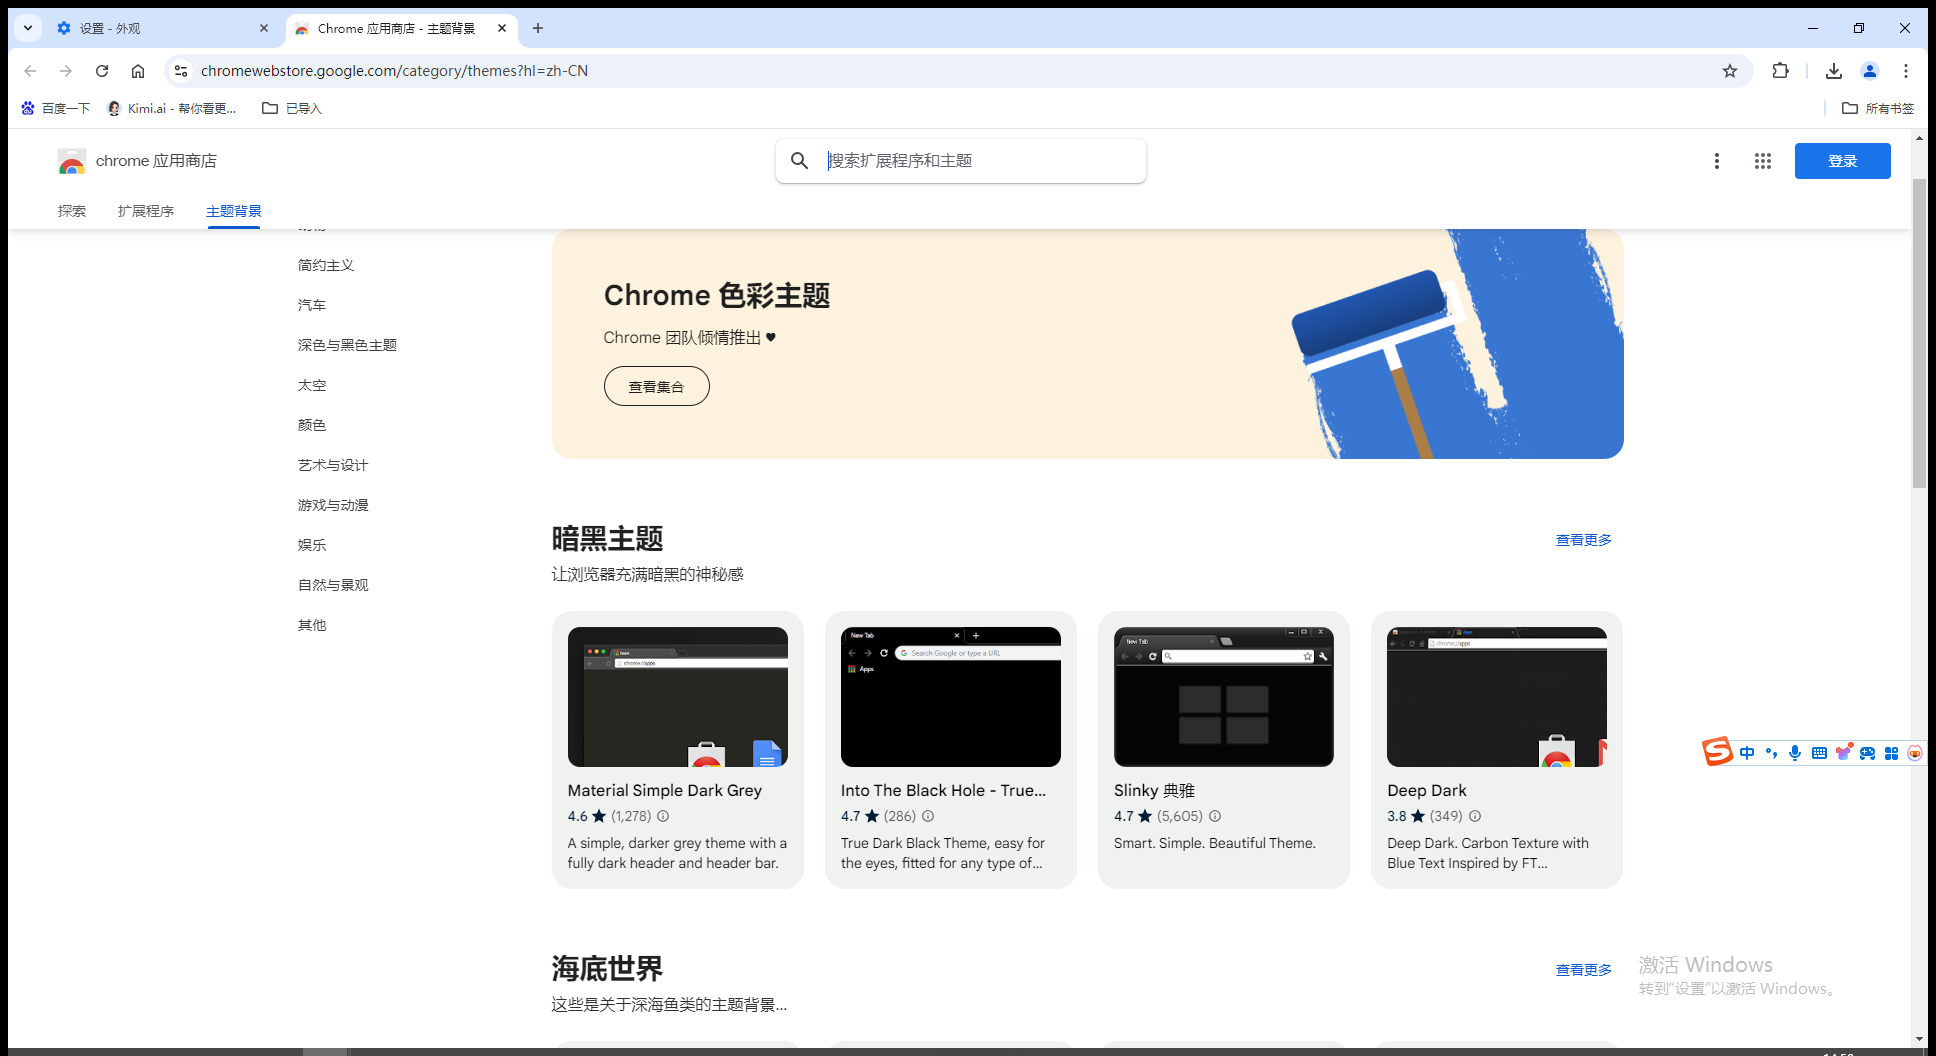Close the 设置 - 外观 tab
This screenshot has height=1056, width=1936.
click(x=264, y=28)
